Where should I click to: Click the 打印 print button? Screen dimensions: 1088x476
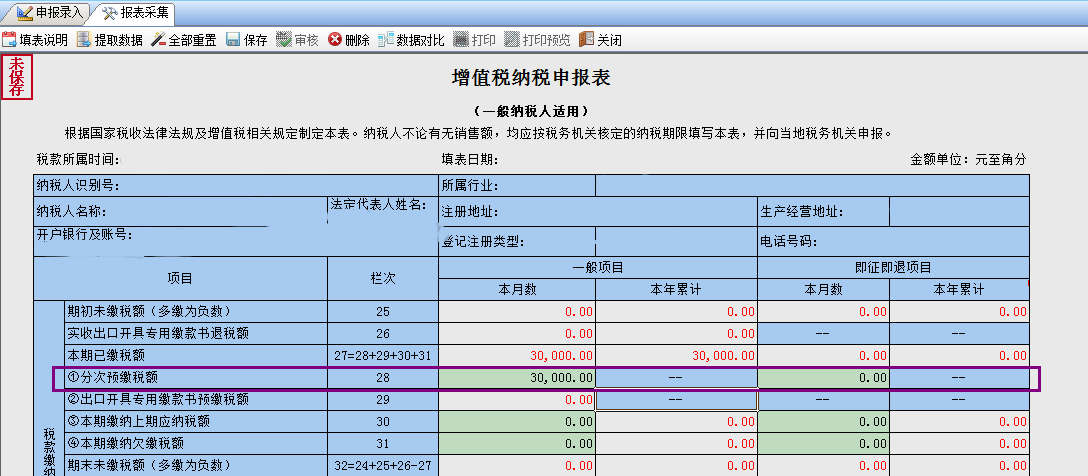pyautogui.click(x=475, y=40)
